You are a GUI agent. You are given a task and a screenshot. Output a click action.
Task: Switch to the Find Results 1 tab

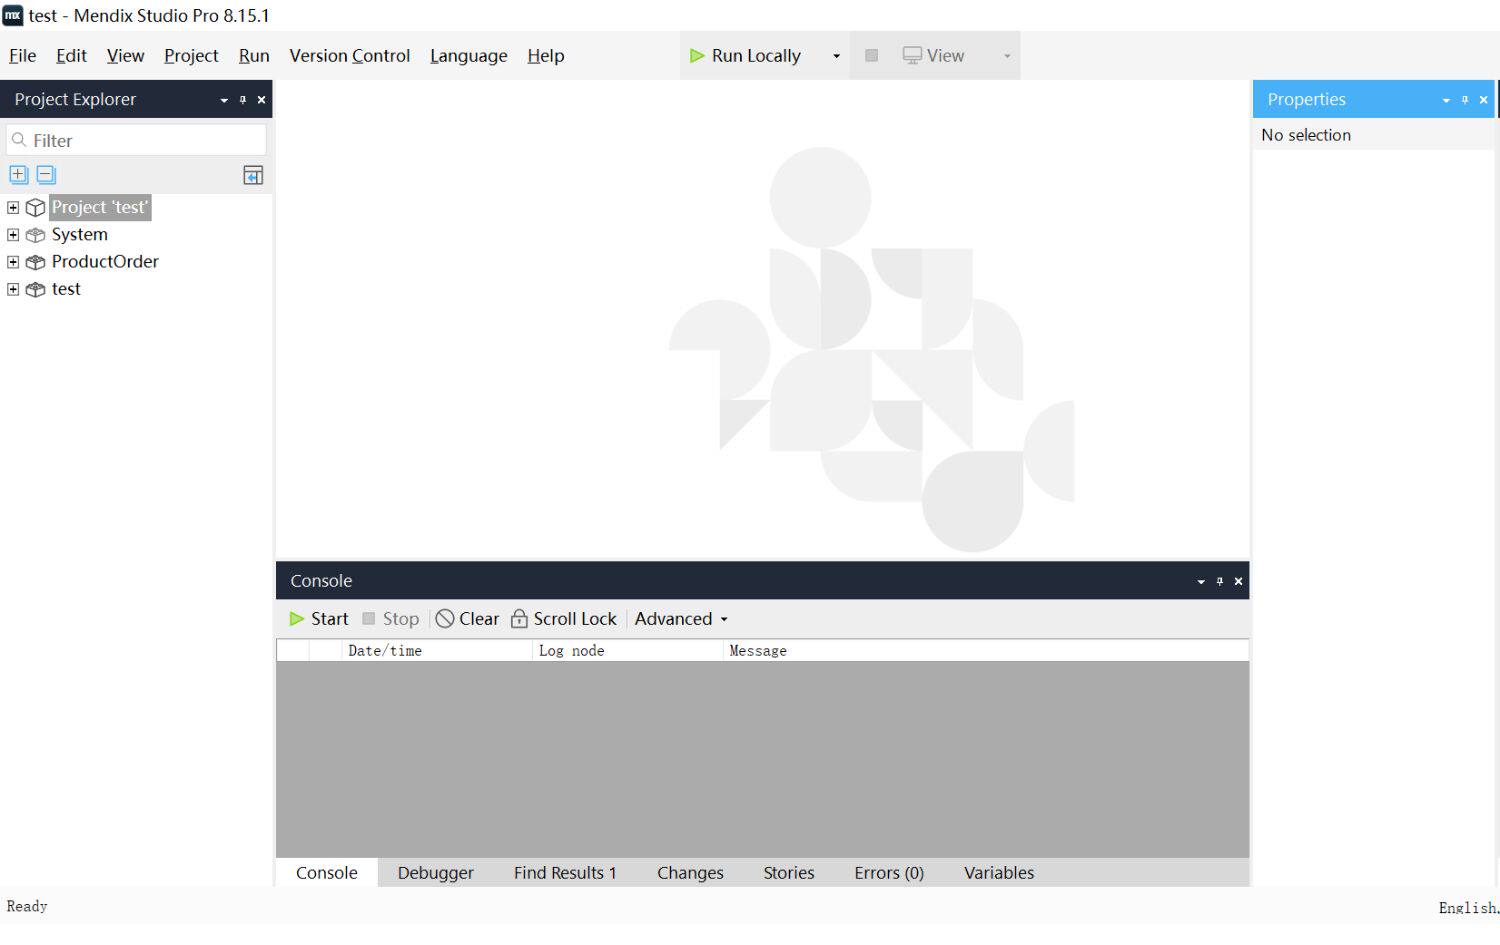[565, 873]
